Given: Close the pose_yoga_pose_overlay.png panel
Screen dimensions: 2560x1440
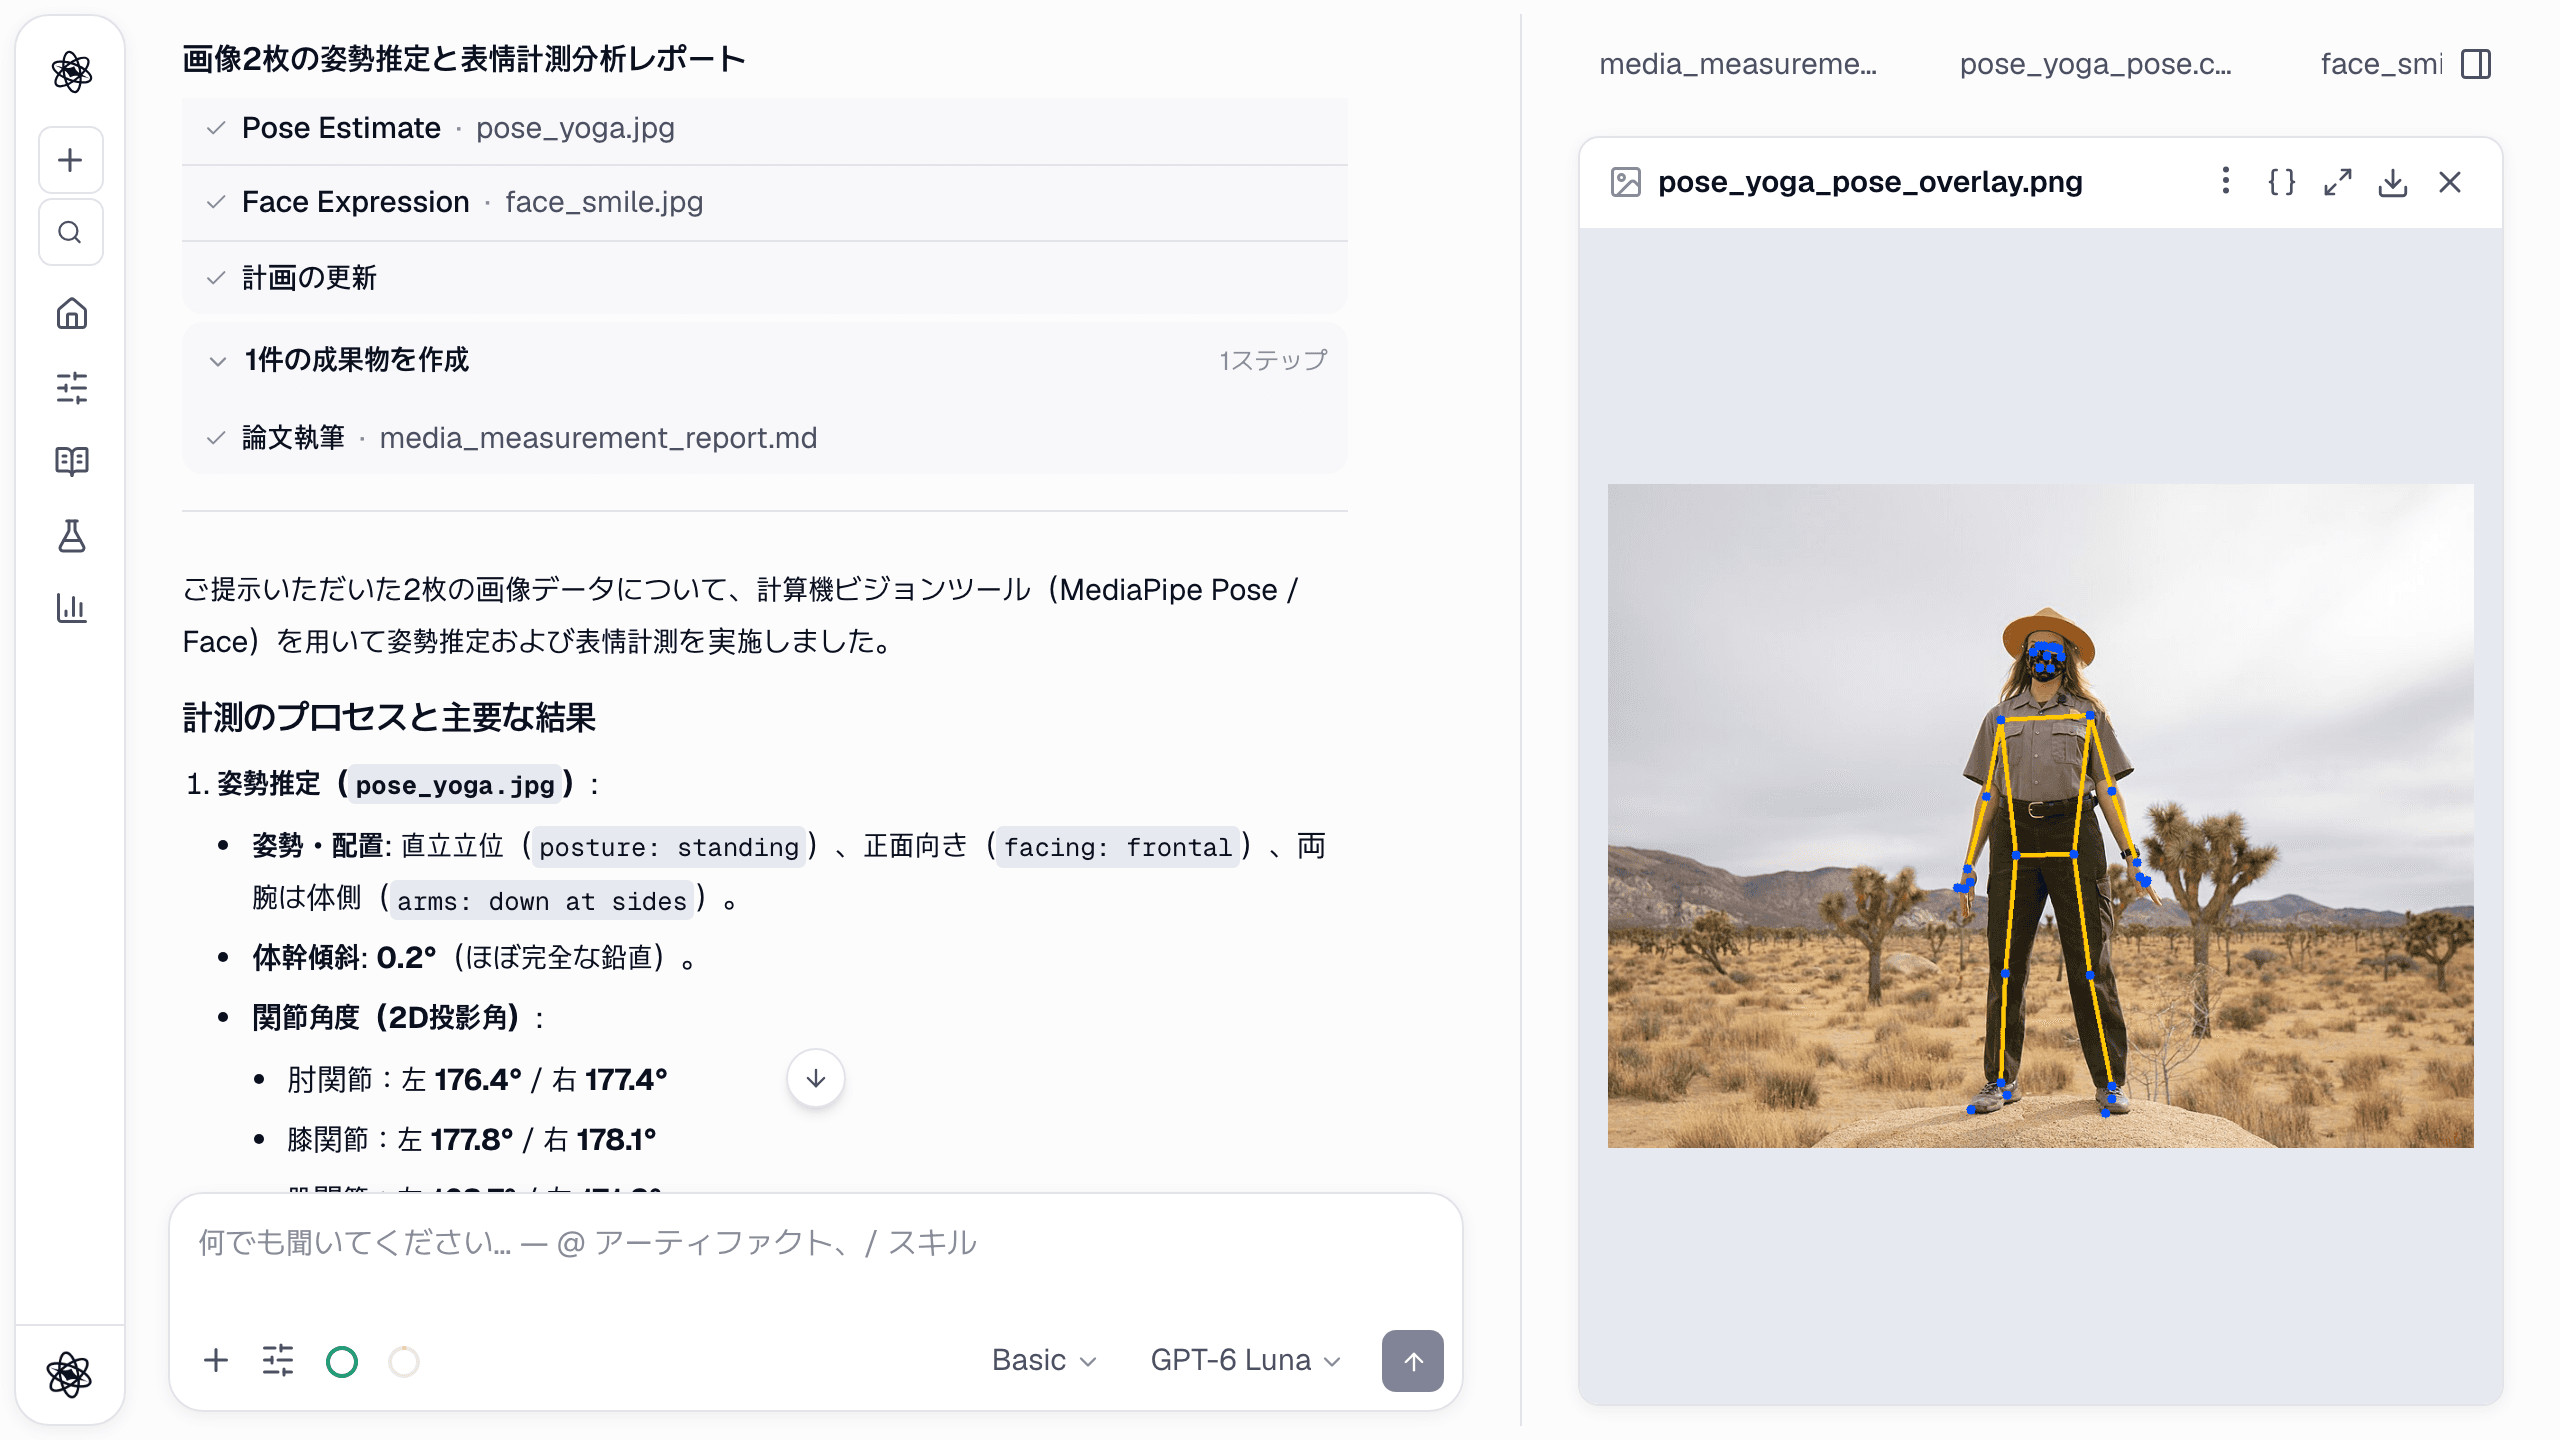Looking at the screenshot, I should coord(2450,182).
